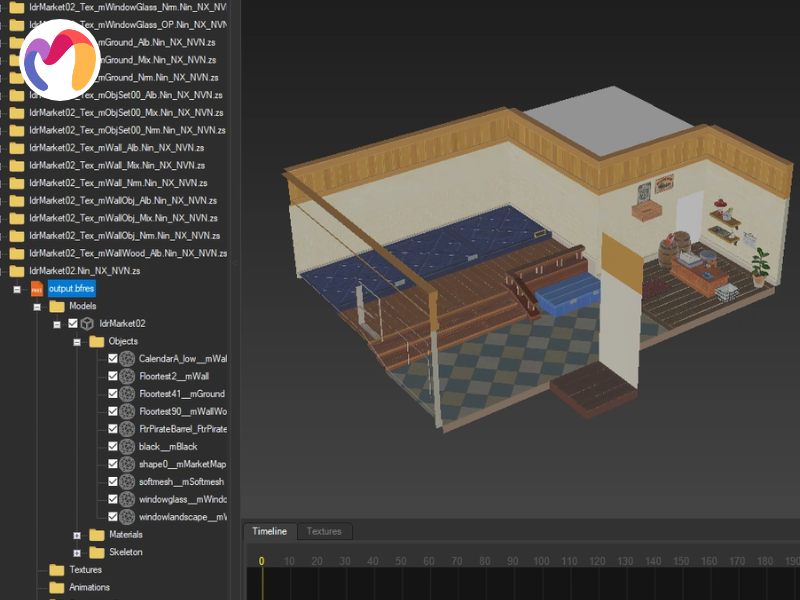Click the Skeleton folder icon
The height and width of the screenshot is (600, 800).
click(97, 552)
